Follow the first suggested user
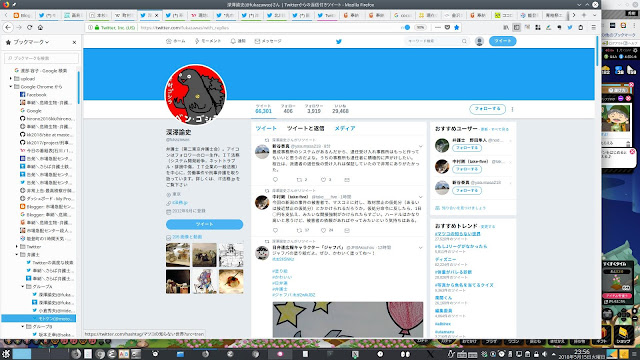The height and width of the screenshot is (360, 640). [x=467, y=148]
